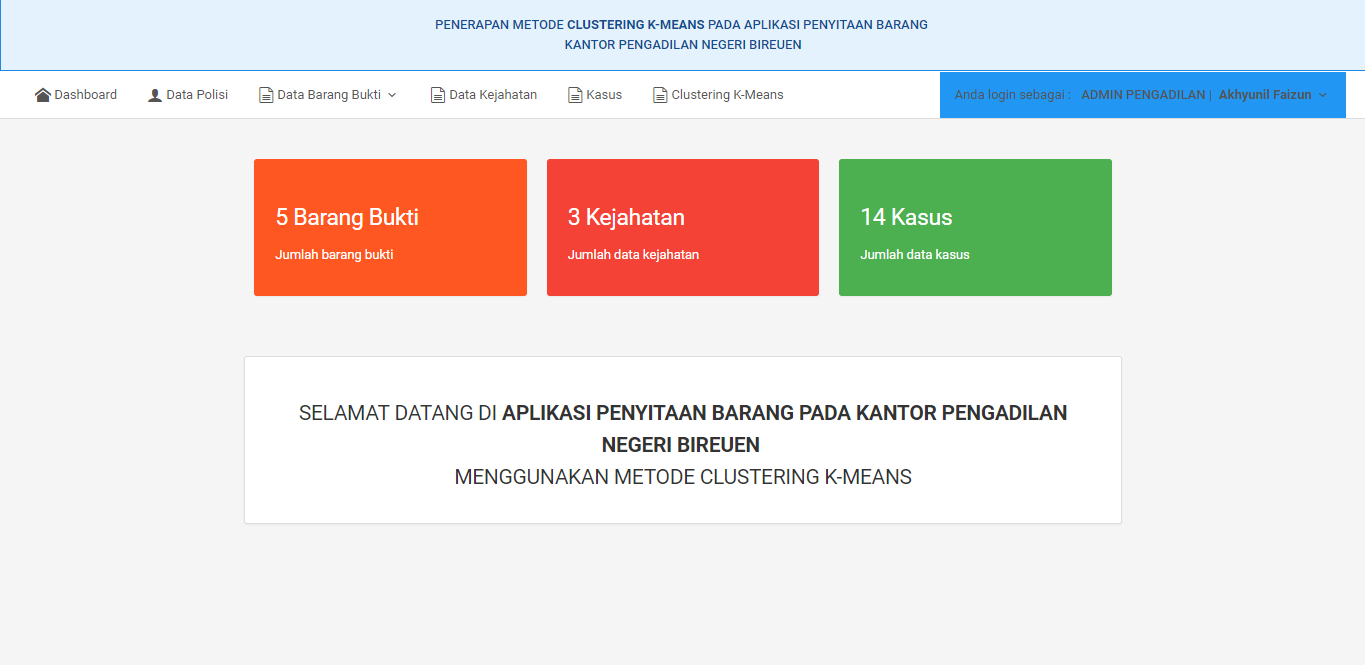
Task: Open the Data Kejahatan page
Action: tap(484, 95)
